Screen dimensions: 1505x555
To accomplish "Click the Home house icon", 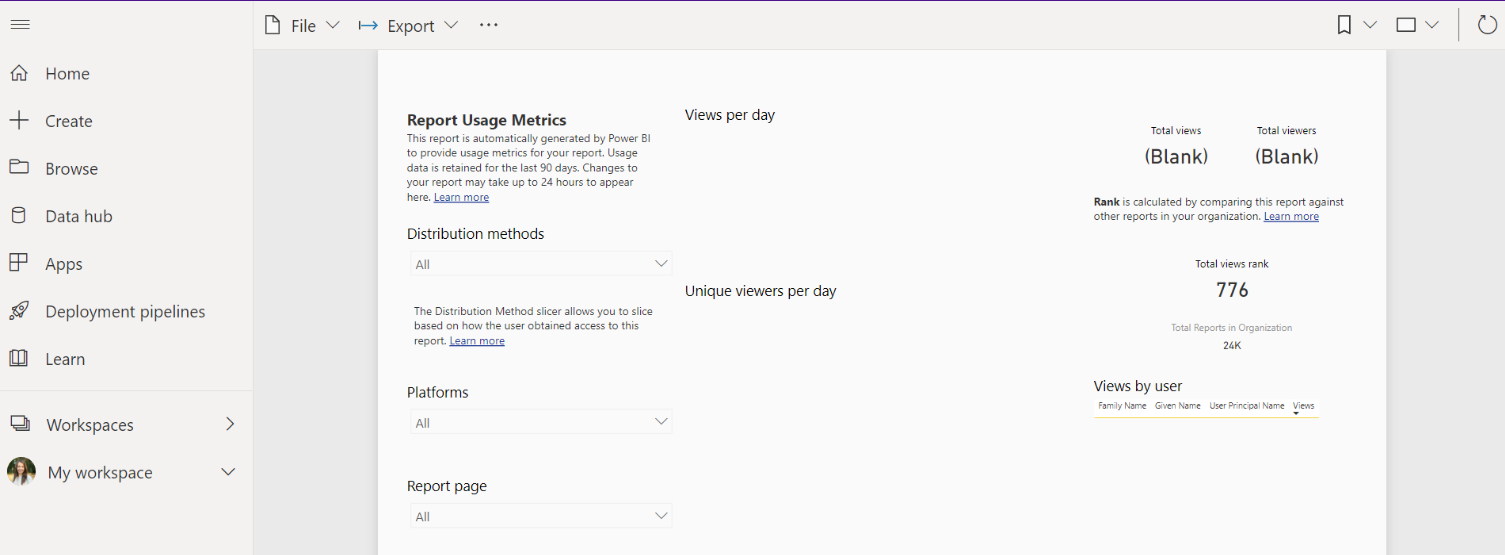I will tap(19, 73).
